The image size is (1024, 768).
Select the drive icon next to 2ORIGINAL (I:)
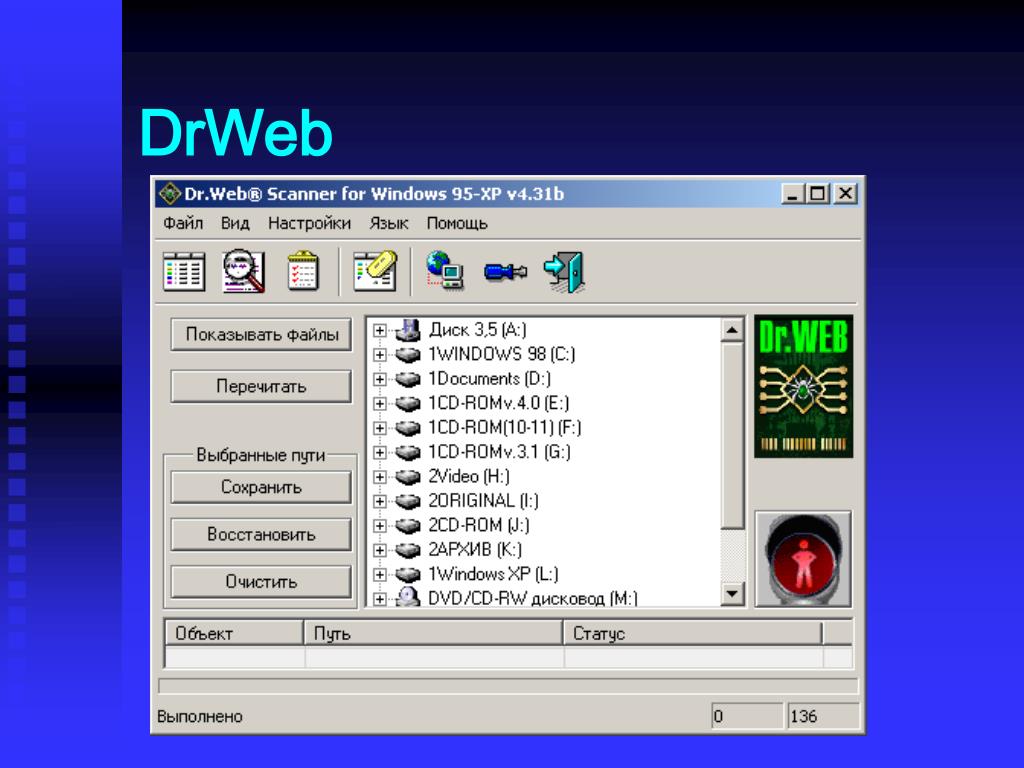pyautogui.click(x=408, y=501)
